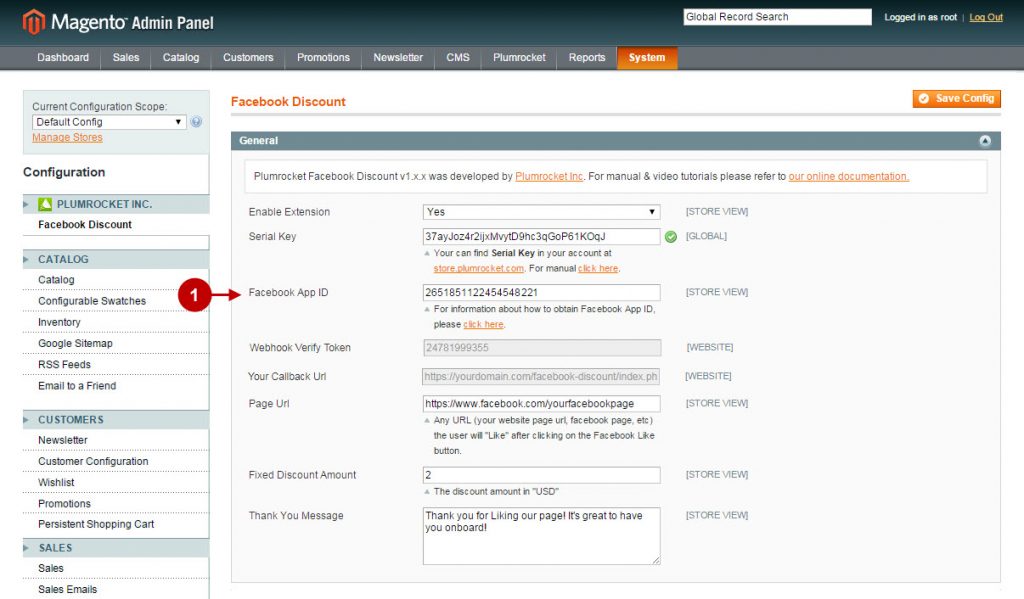
Task: Open the CMS menu
Action: 458,57
